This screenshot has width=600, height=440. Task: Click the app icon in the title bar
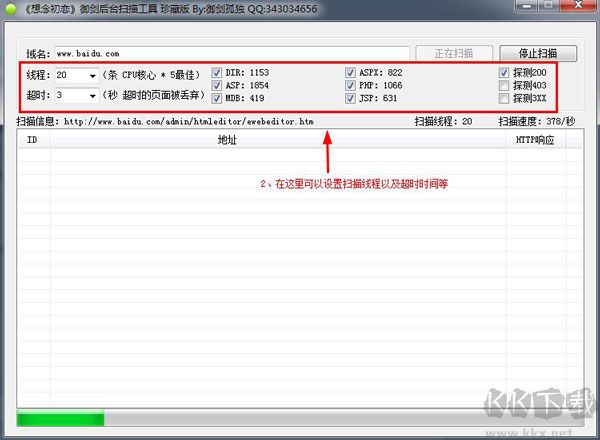[x=10, y=8]
